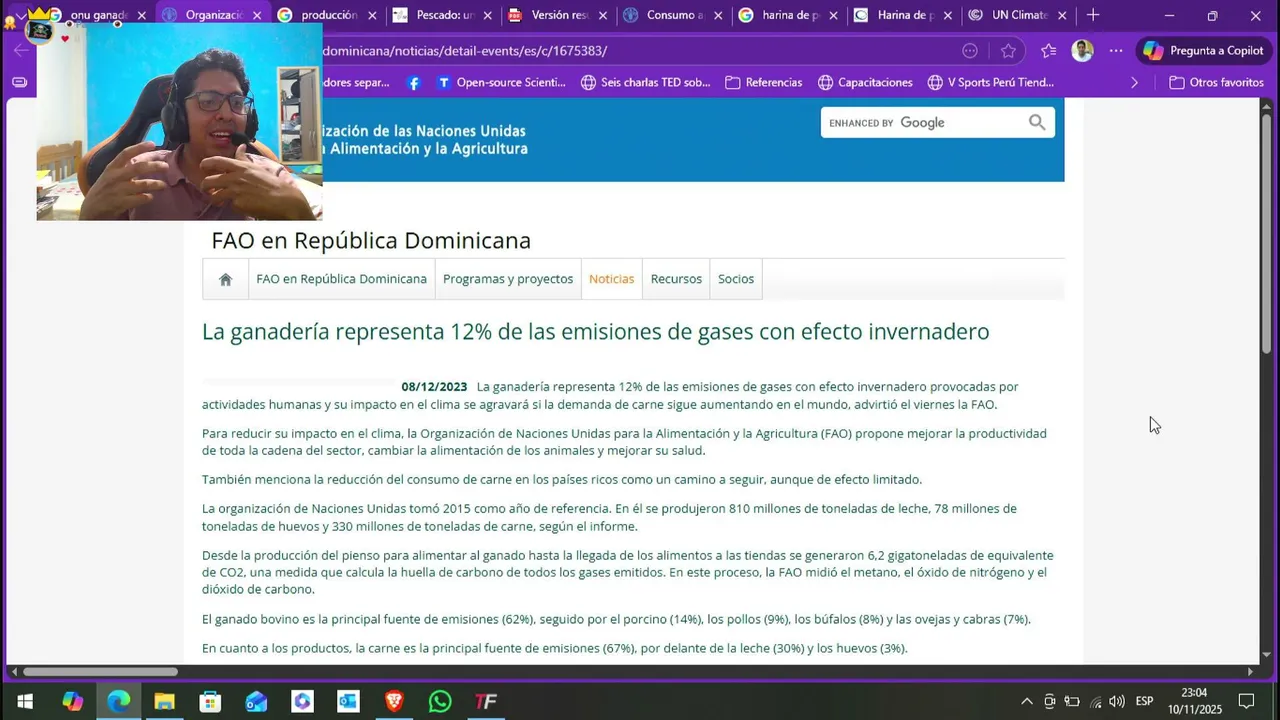
Task: Open the Capacitaciones bookmark
Action: (x=865, y=83)
